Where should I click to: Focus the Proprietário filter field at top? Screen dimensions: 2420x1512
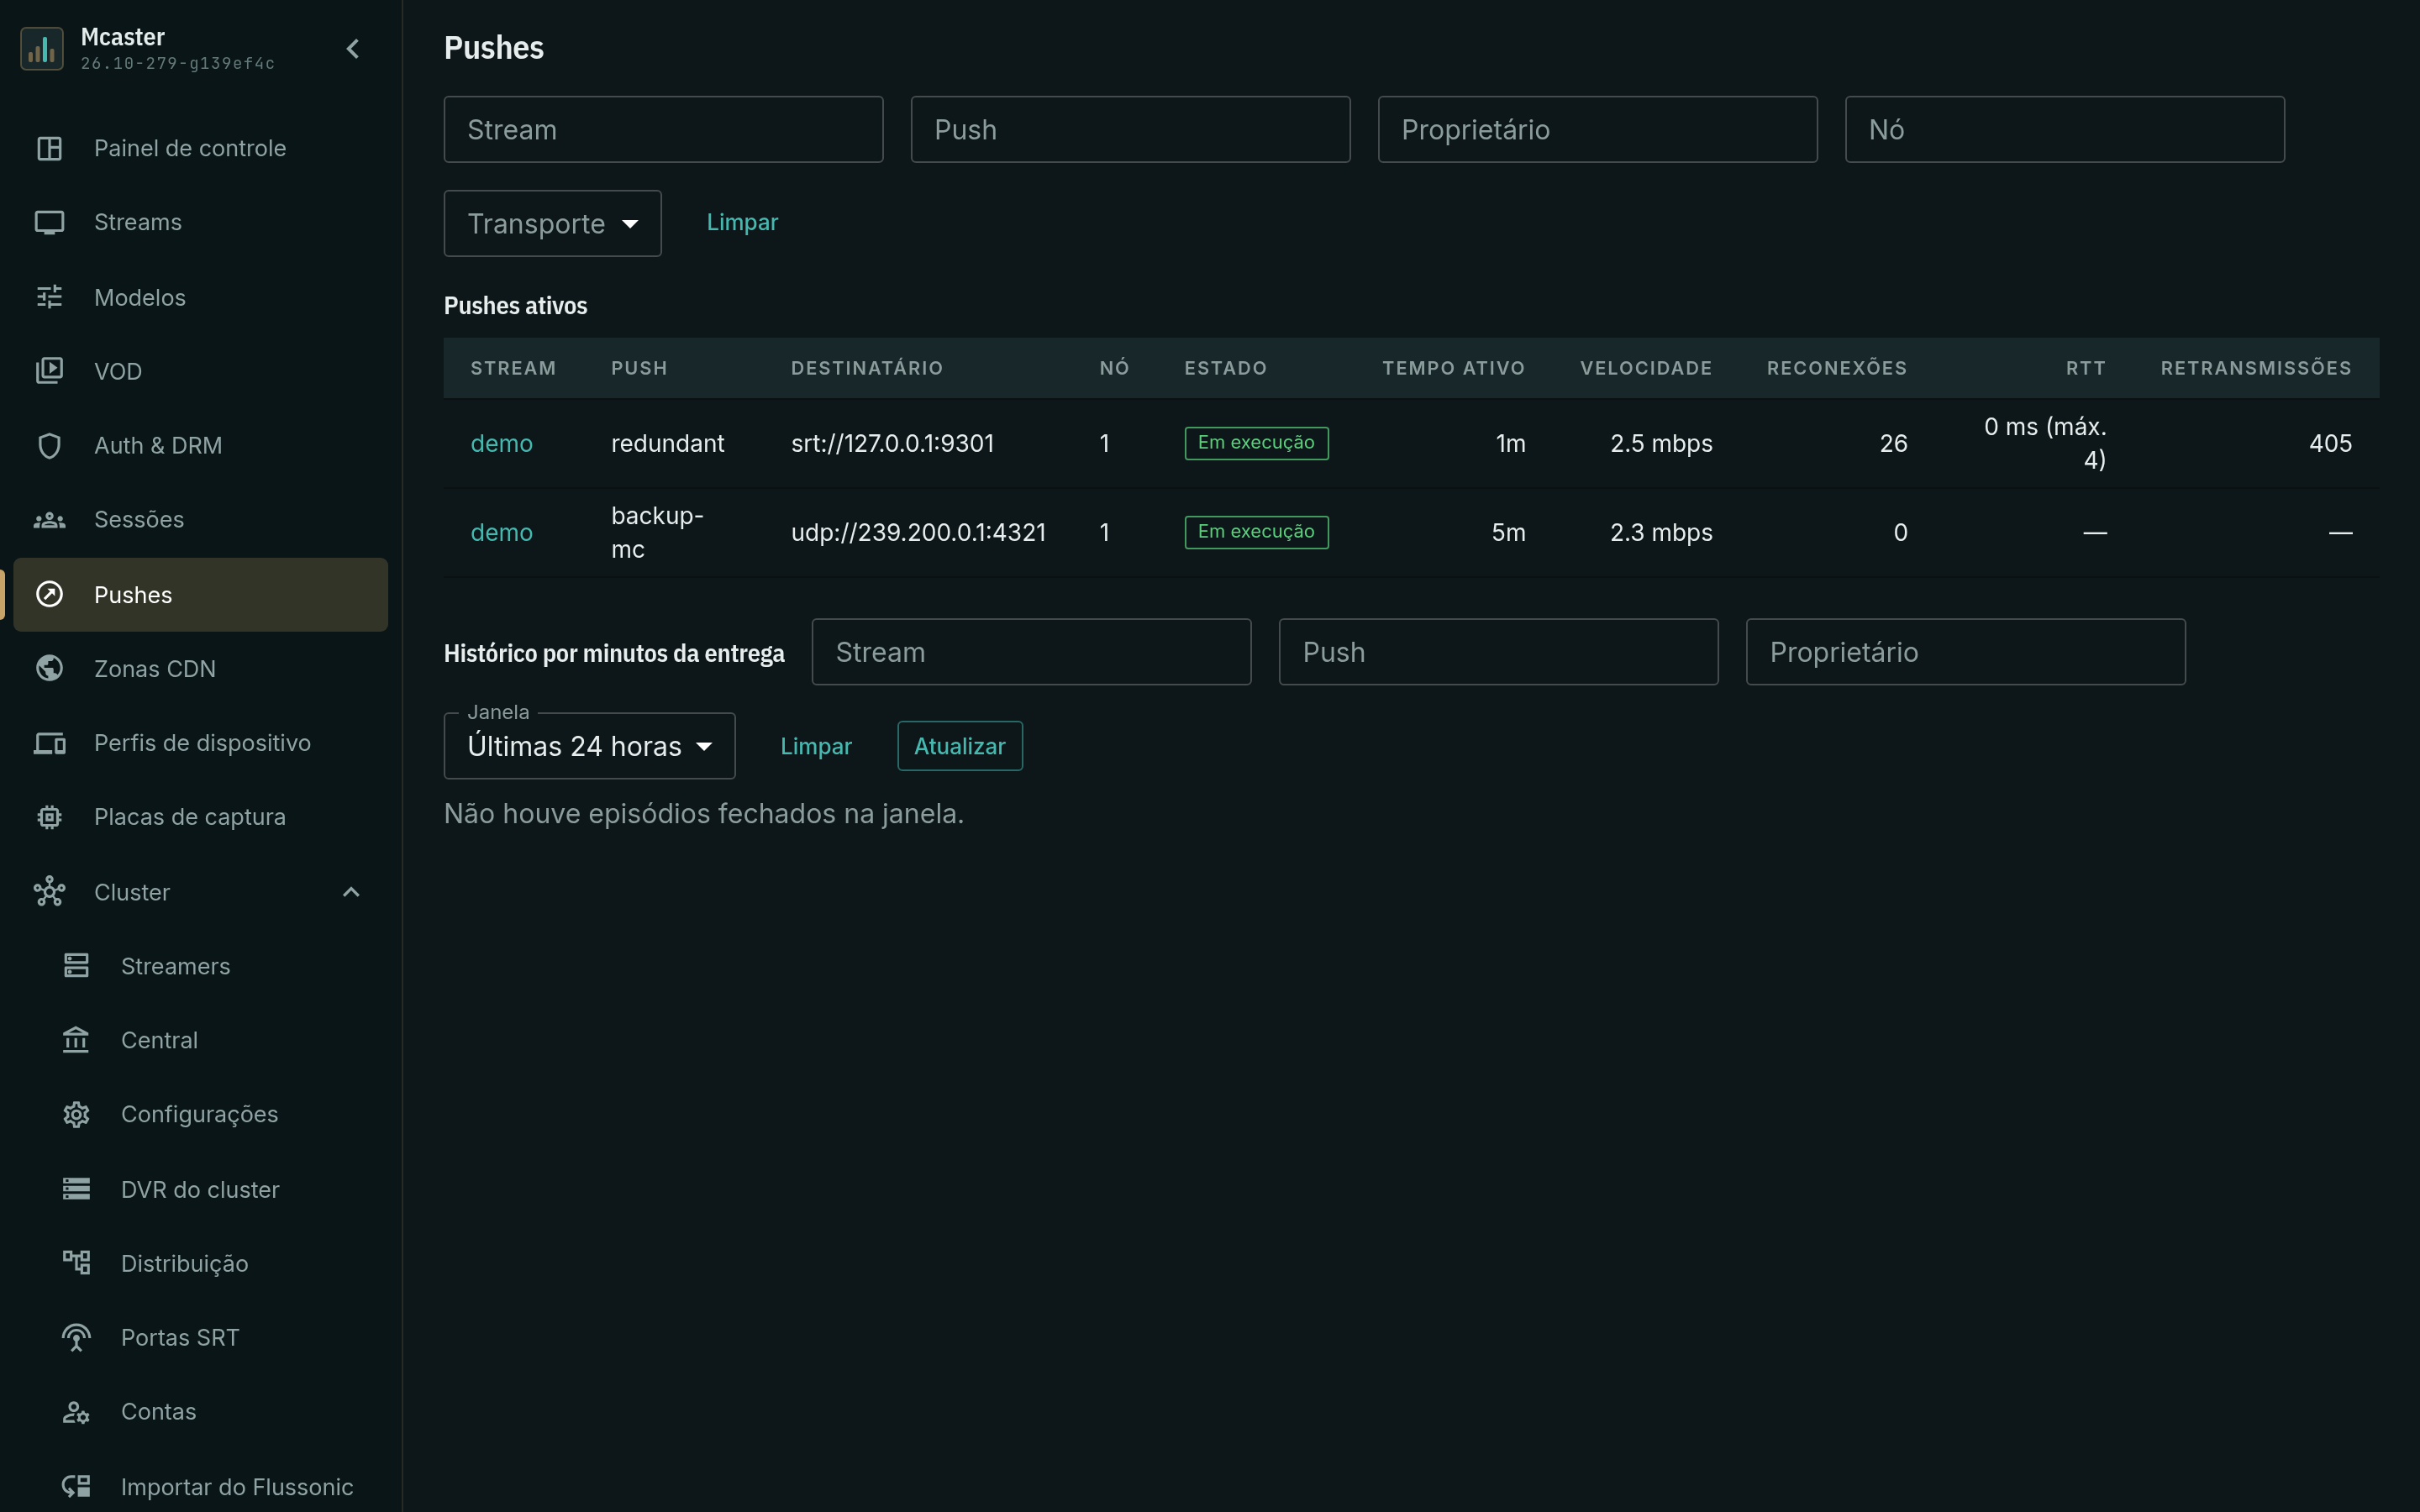coord(1597,129)
